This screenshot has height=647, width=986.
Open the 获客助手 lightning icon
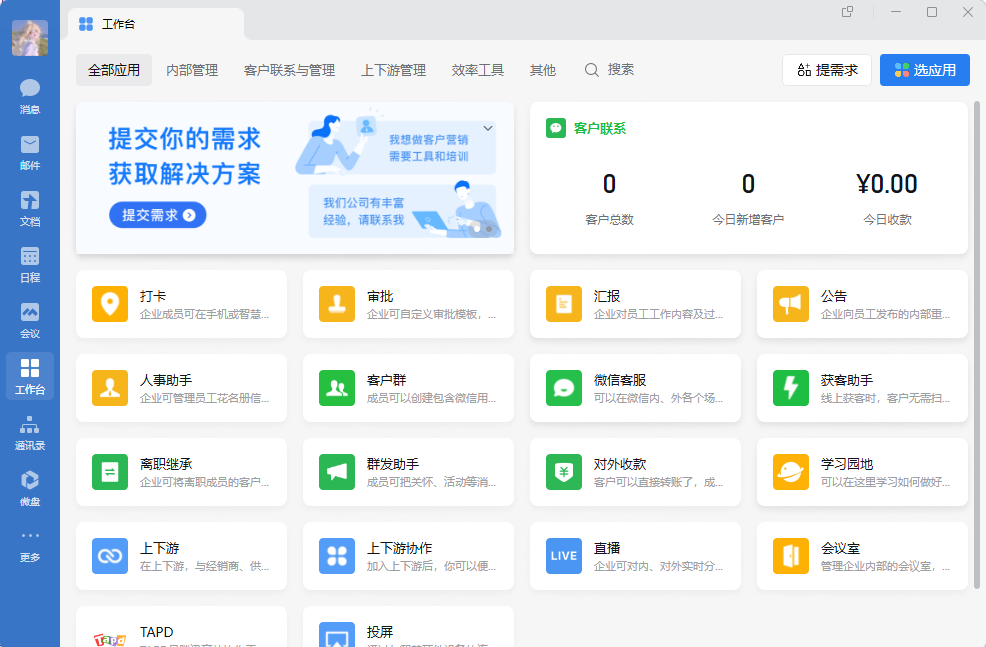tap(790, 388)
